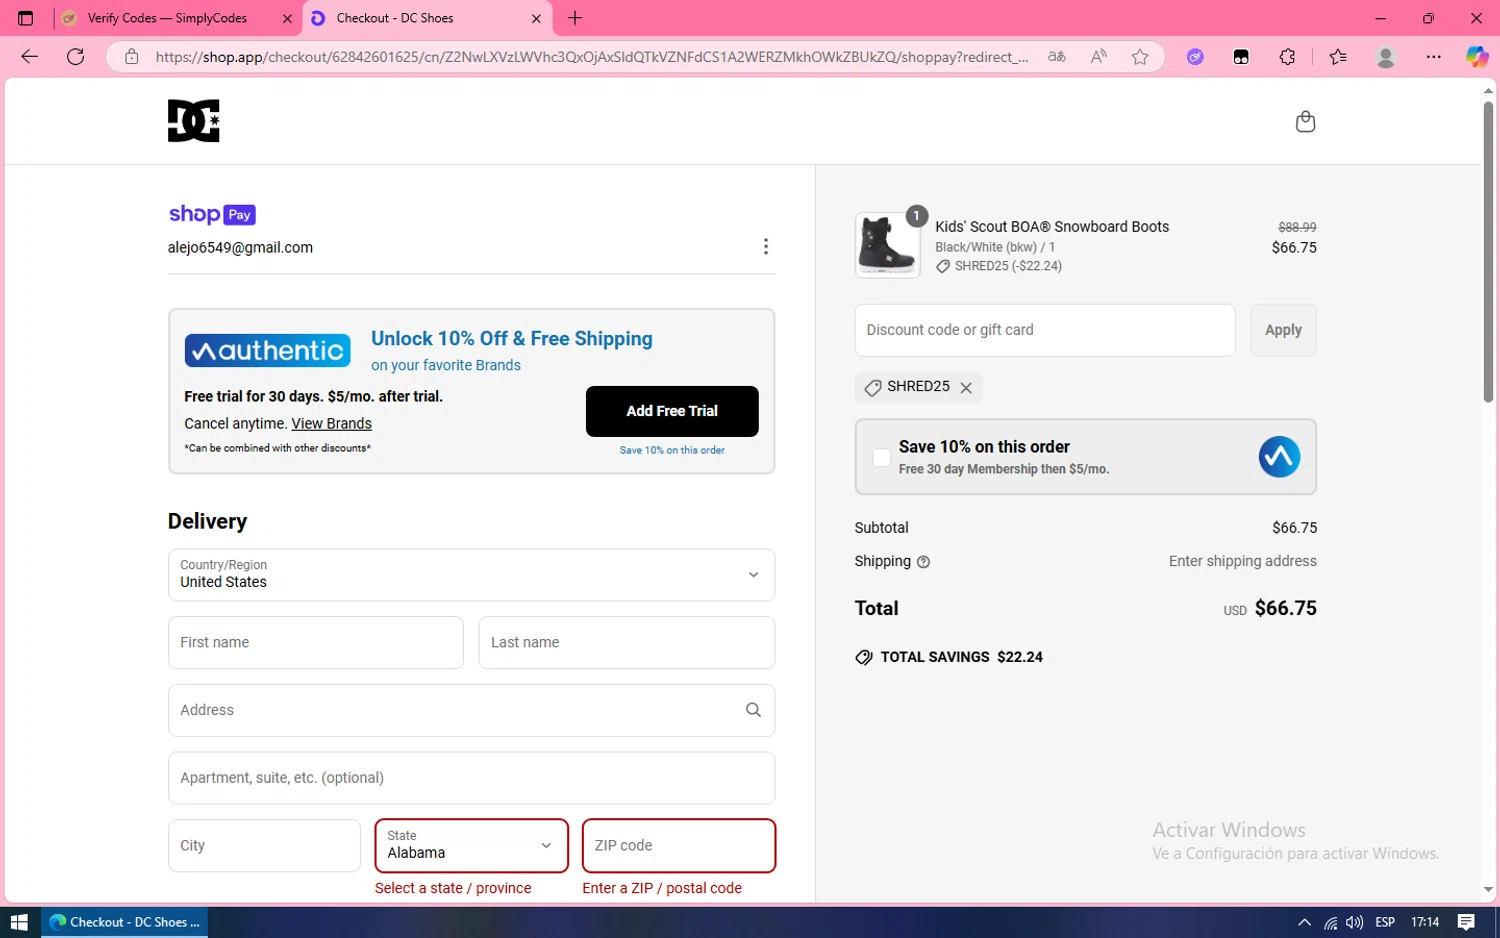Open a new browser tab
This screenshot has width=1500, height=938.
[x=575, y=18]
